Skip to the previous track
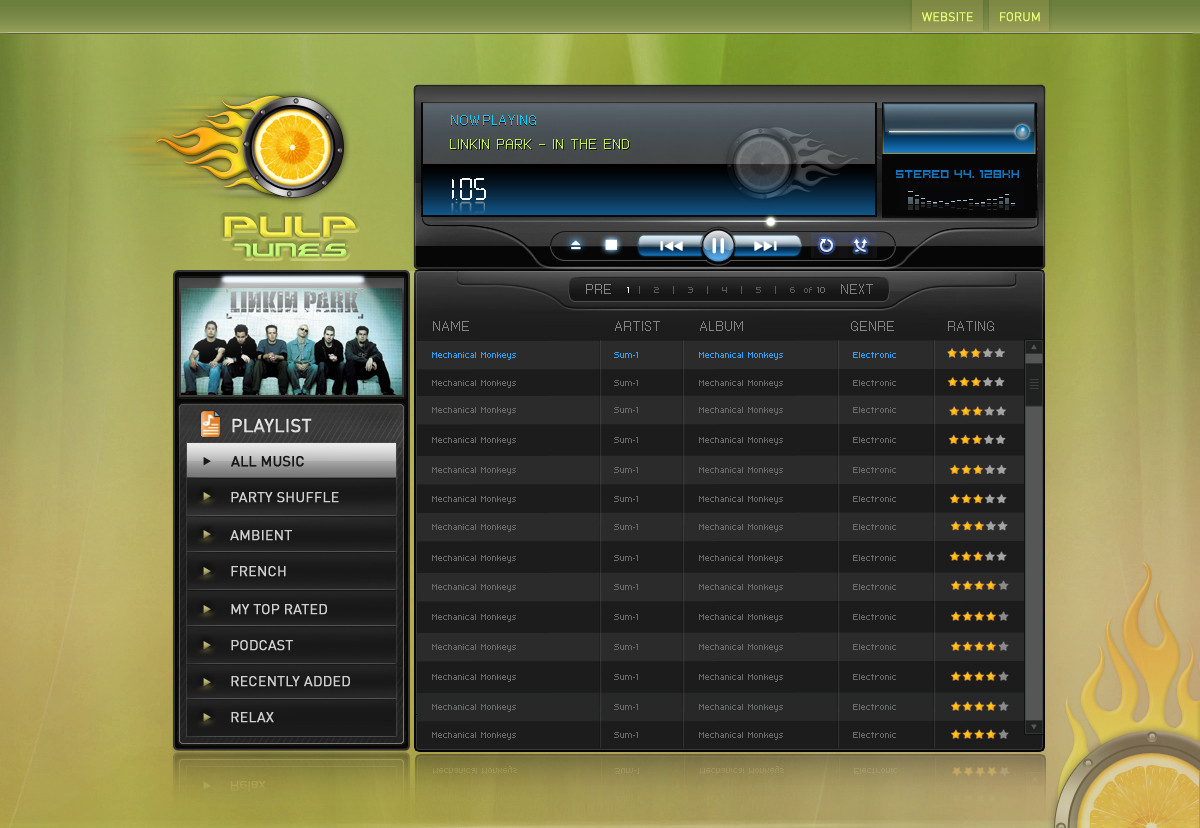Screen dimensions: 1200x828 tap(671, 245)
